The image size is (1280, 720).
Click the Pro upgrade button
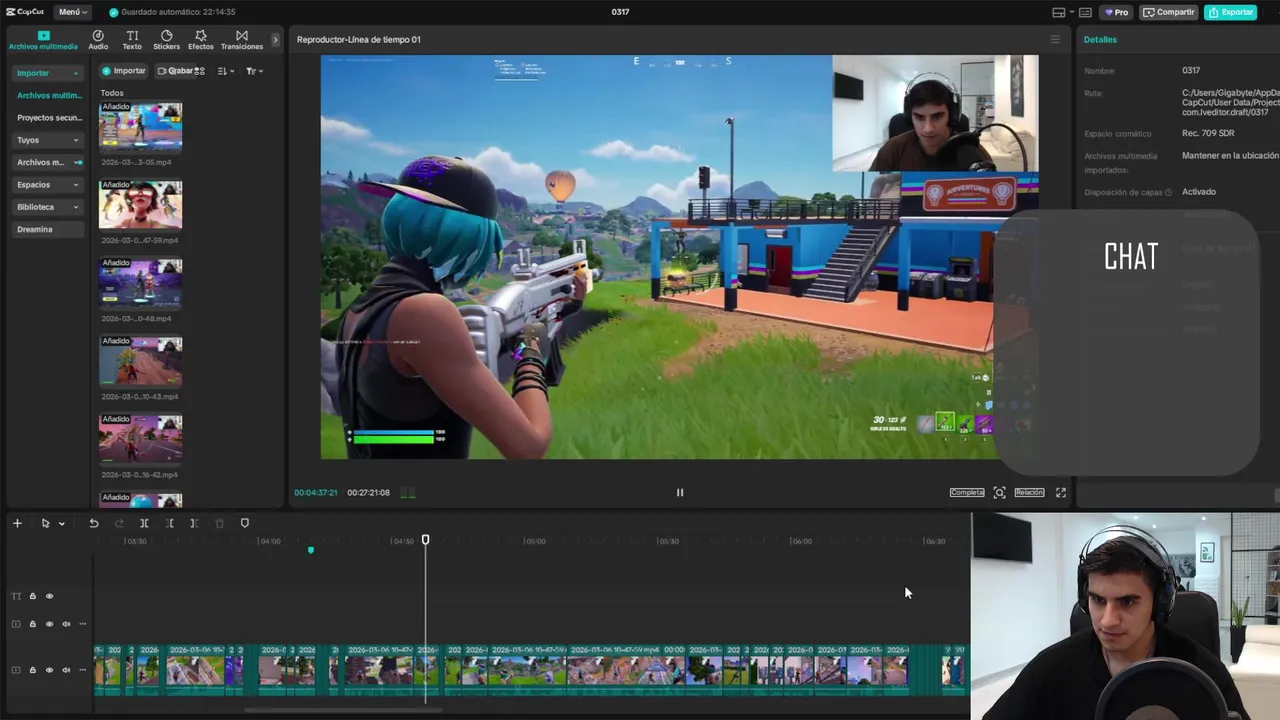tap(1117, 12)
